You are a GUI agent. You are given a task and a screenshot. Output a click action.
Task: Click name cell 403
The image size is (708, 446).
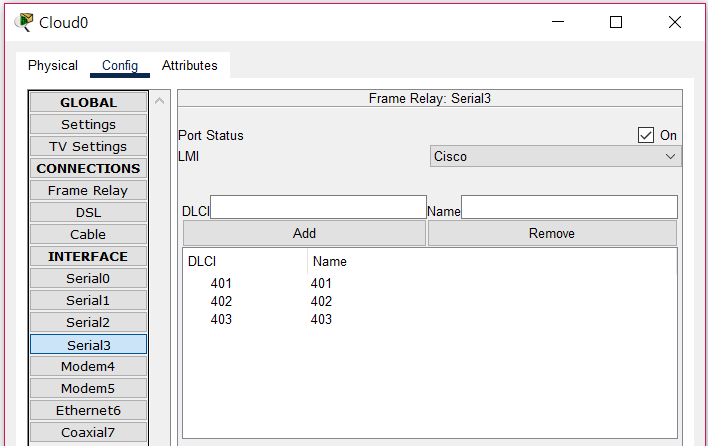[321, 320]
